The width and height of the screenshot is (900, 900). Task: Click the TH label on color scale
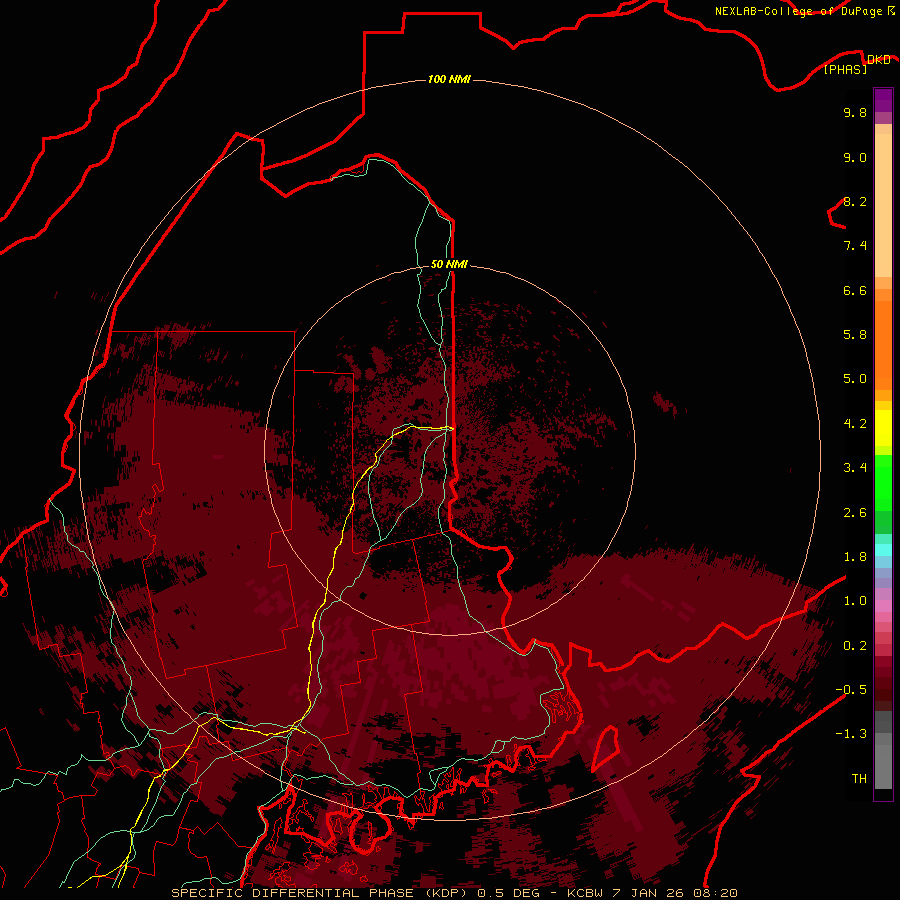[x=859, y=778]
